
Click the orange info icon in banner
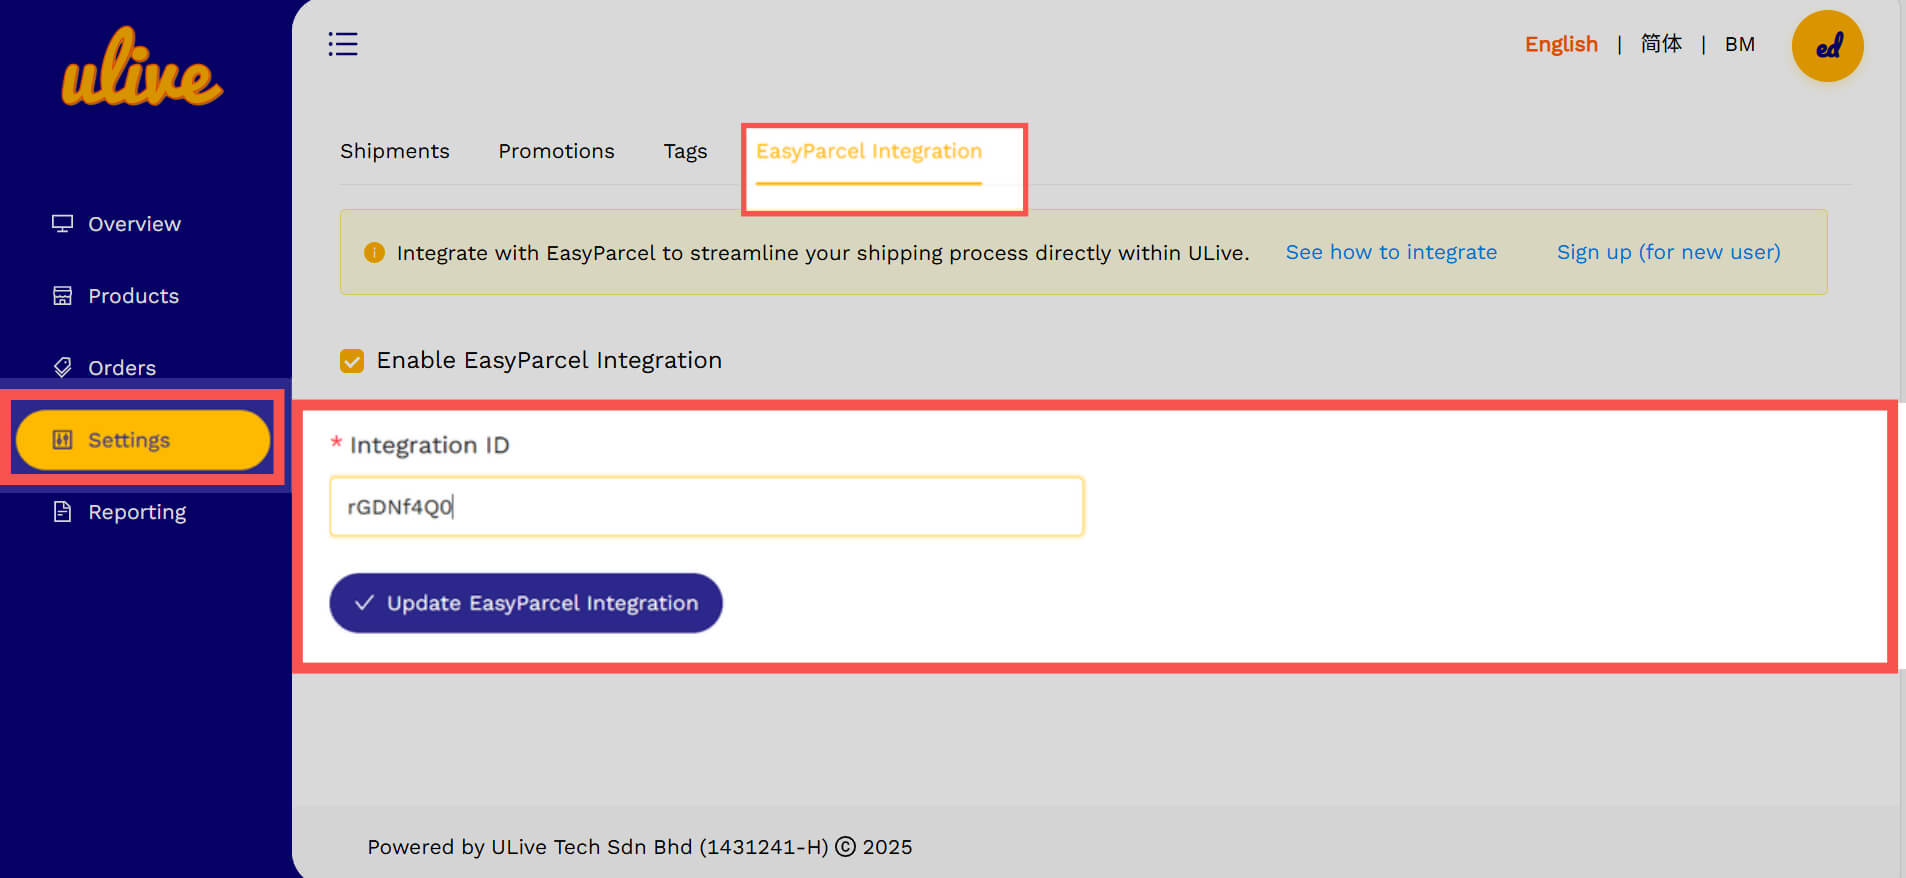coord(374,252)
